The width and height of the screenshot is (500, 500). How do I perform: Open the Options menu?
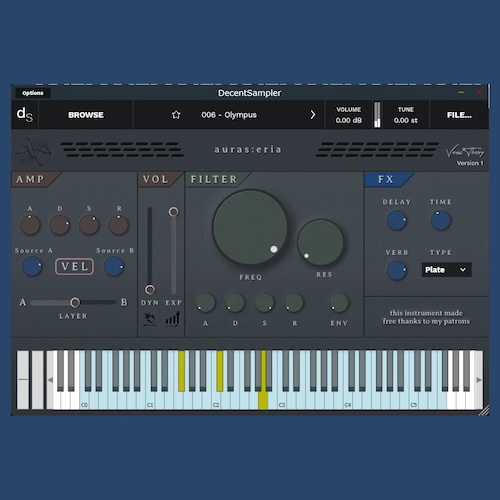(x=33, y=93)
